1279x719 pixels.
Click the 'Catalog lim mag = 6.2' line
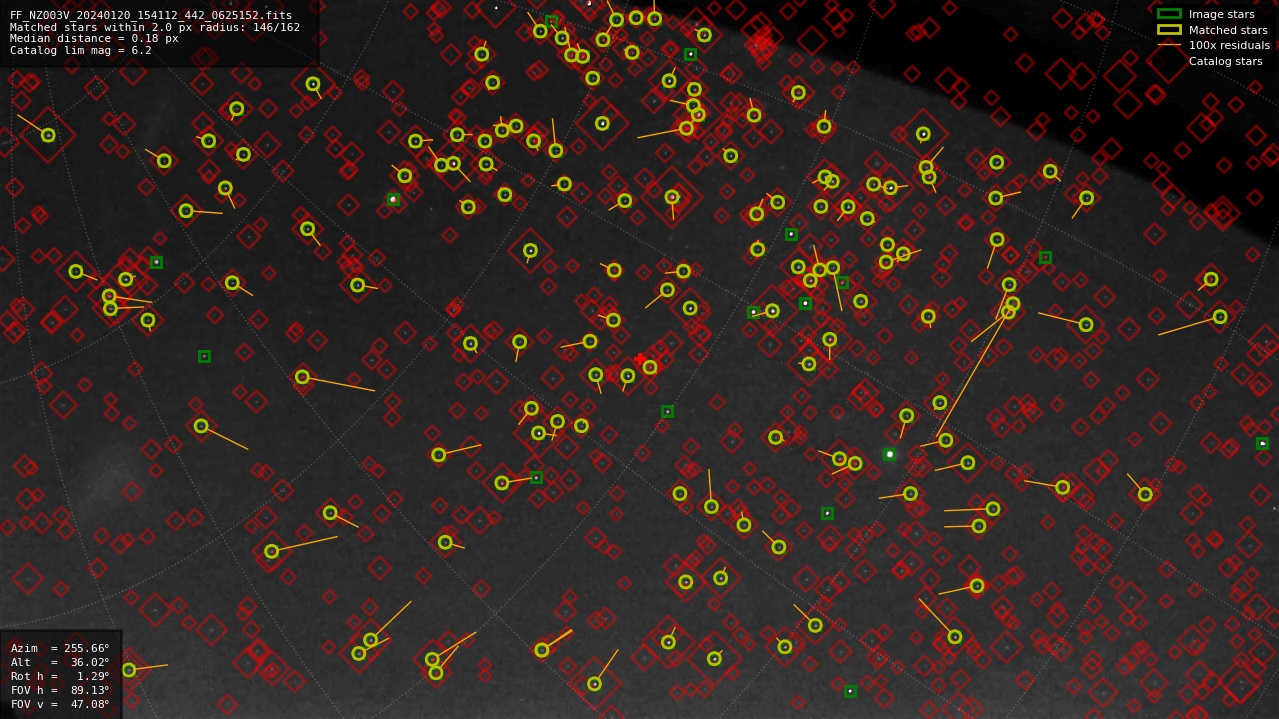[x=81, y=50]
